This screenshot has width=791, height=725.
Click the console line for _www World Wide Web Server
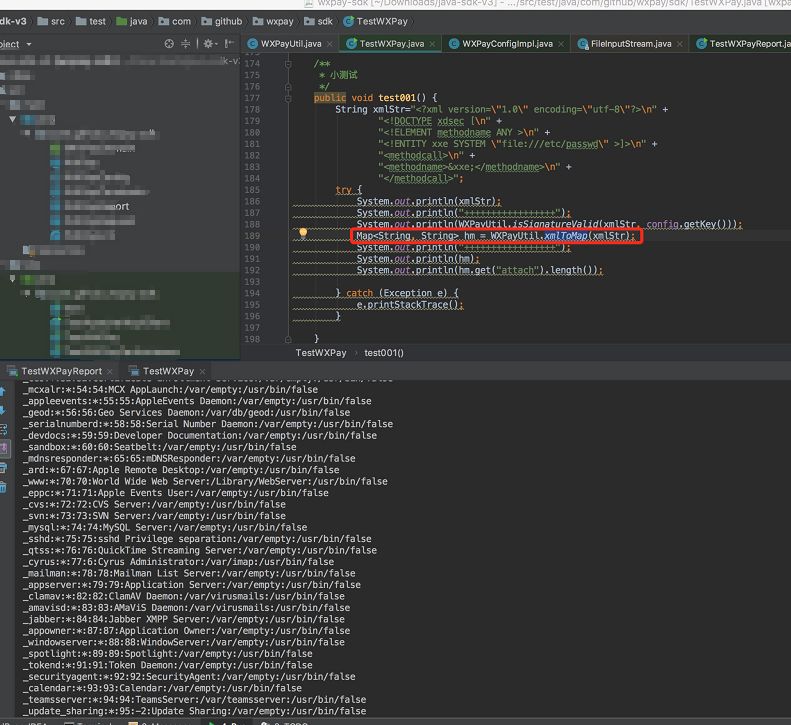point(205,482)
